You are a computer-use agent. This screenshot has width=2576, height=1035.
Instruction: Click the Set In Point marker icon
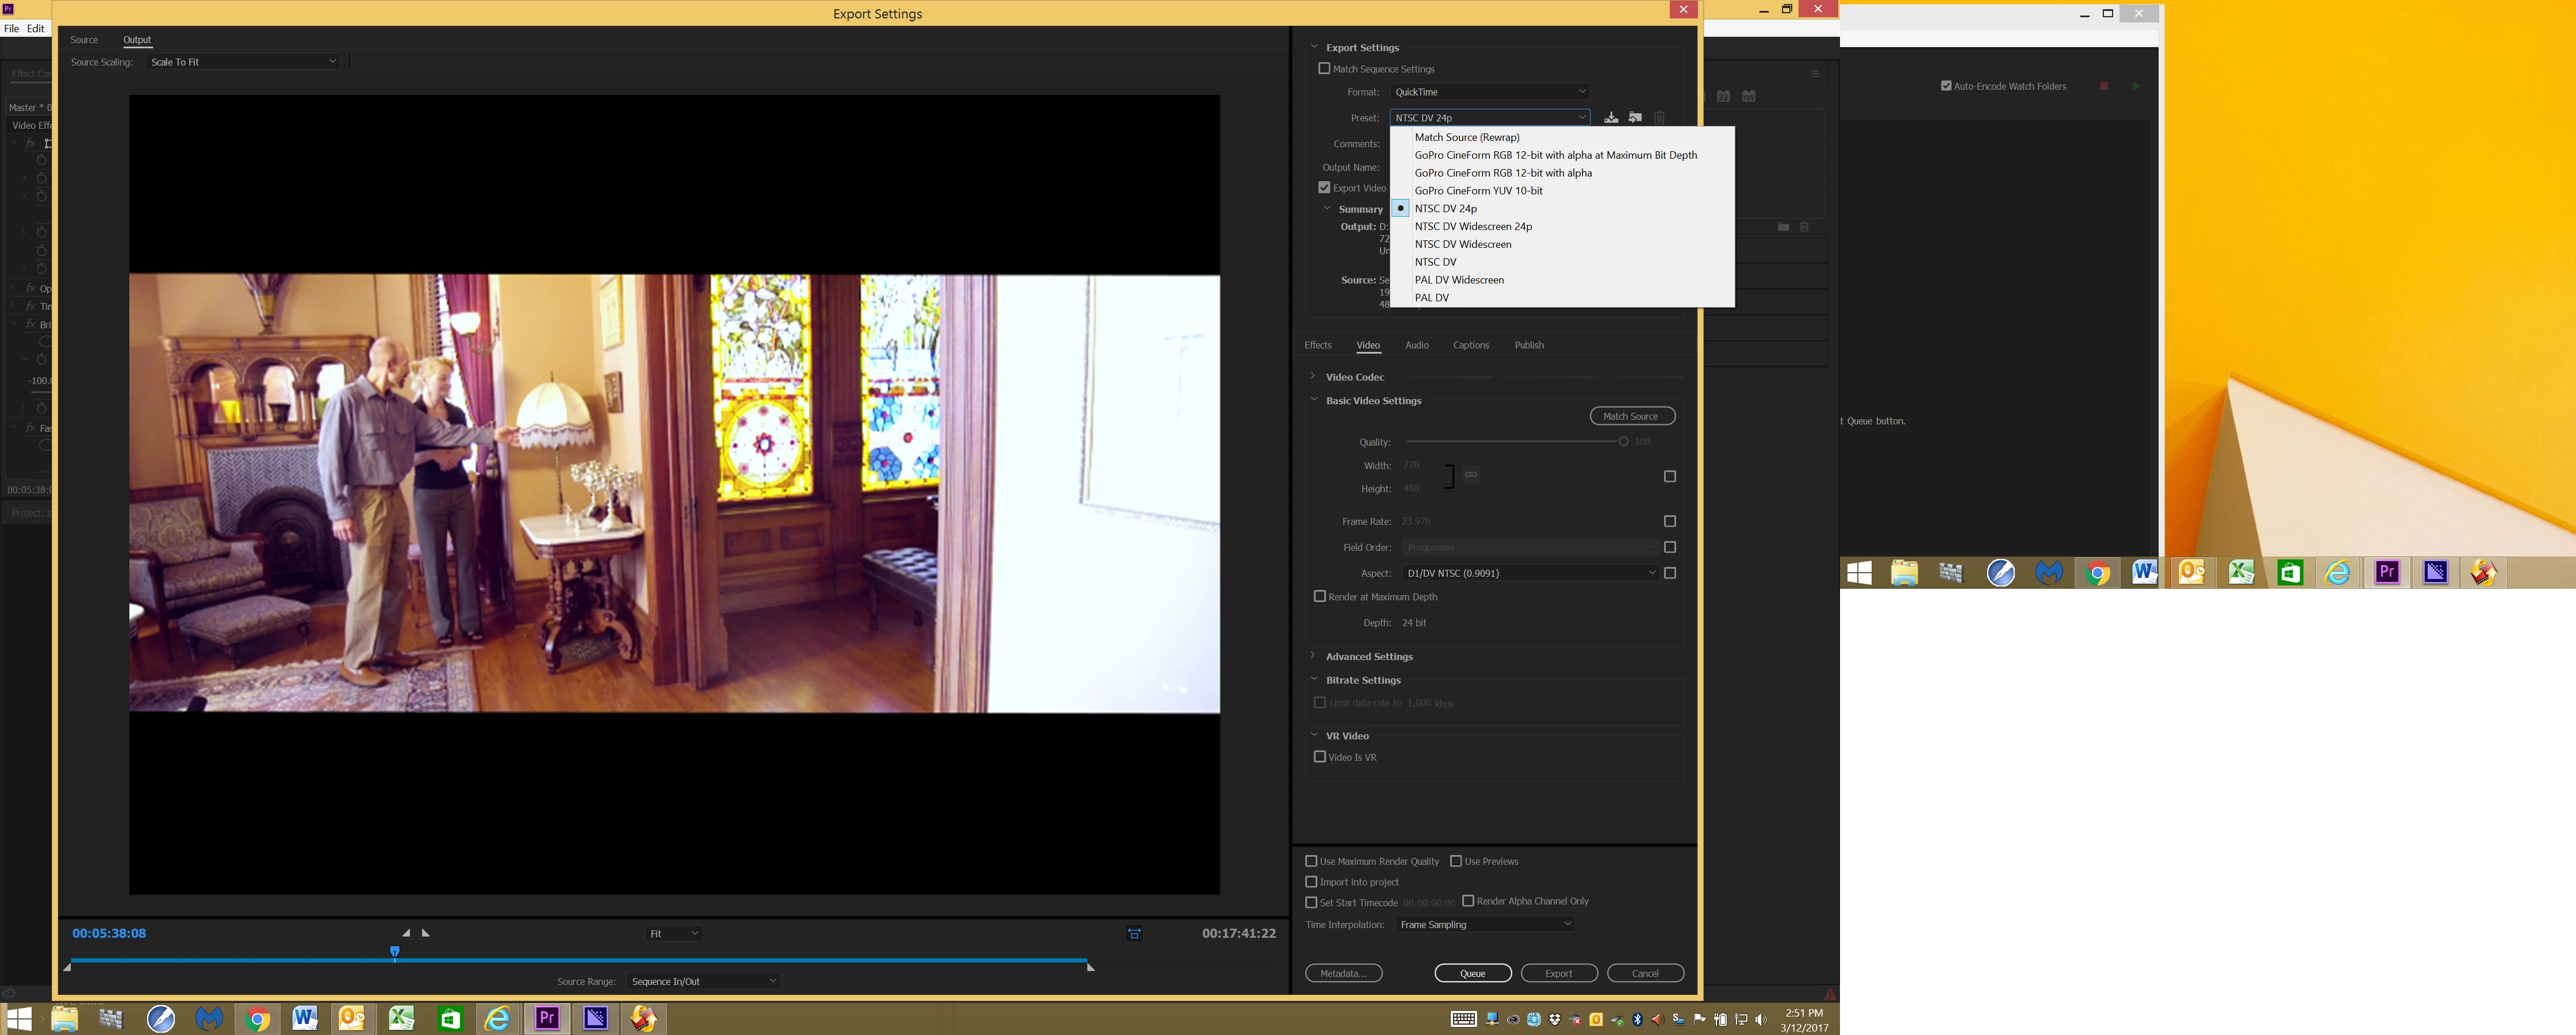tap(406, 933)
